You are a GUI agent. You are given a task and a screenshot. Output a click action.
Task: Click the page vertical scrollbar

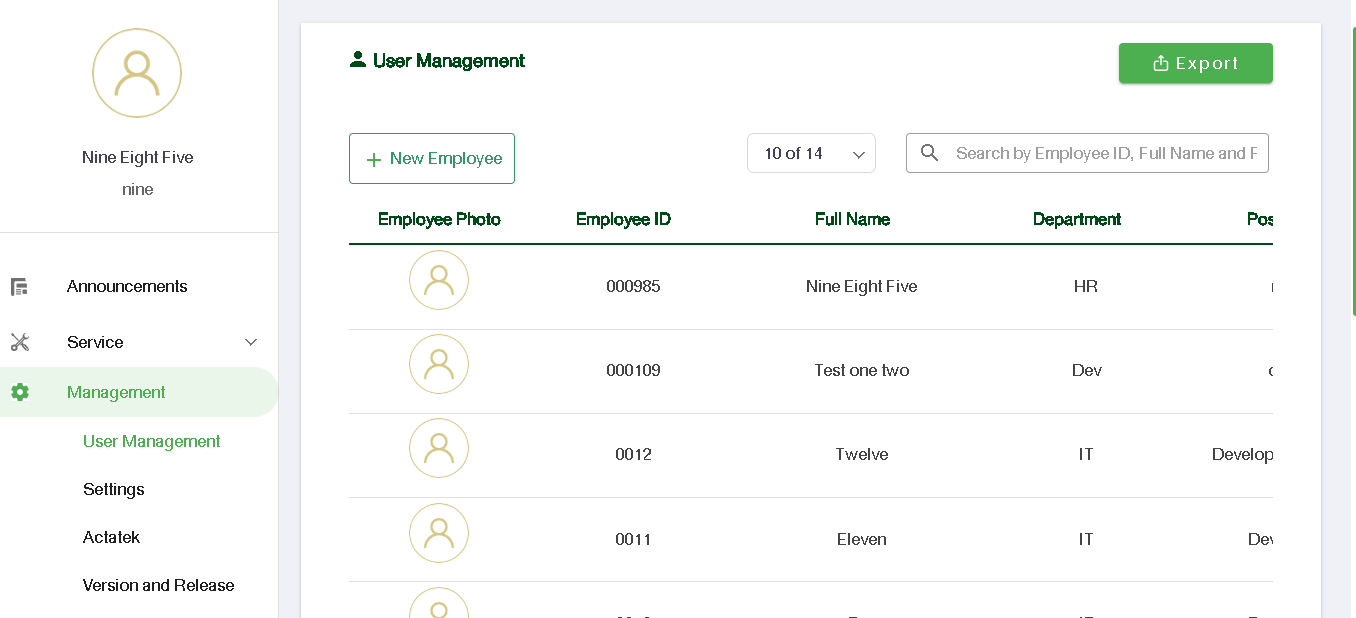1352,170
